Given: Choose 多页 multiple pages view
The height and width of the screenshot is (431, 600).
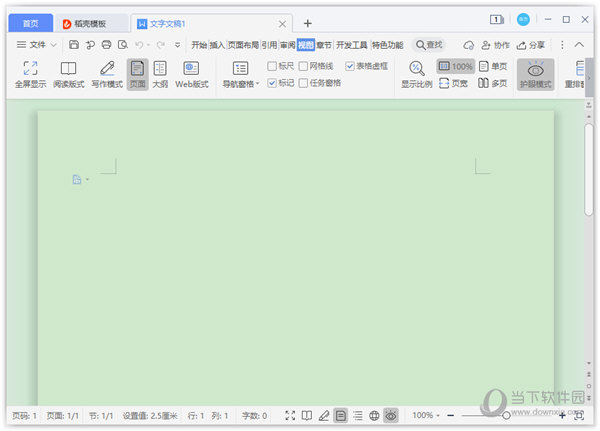Looking at the screenshot, I should coord(493,83).
